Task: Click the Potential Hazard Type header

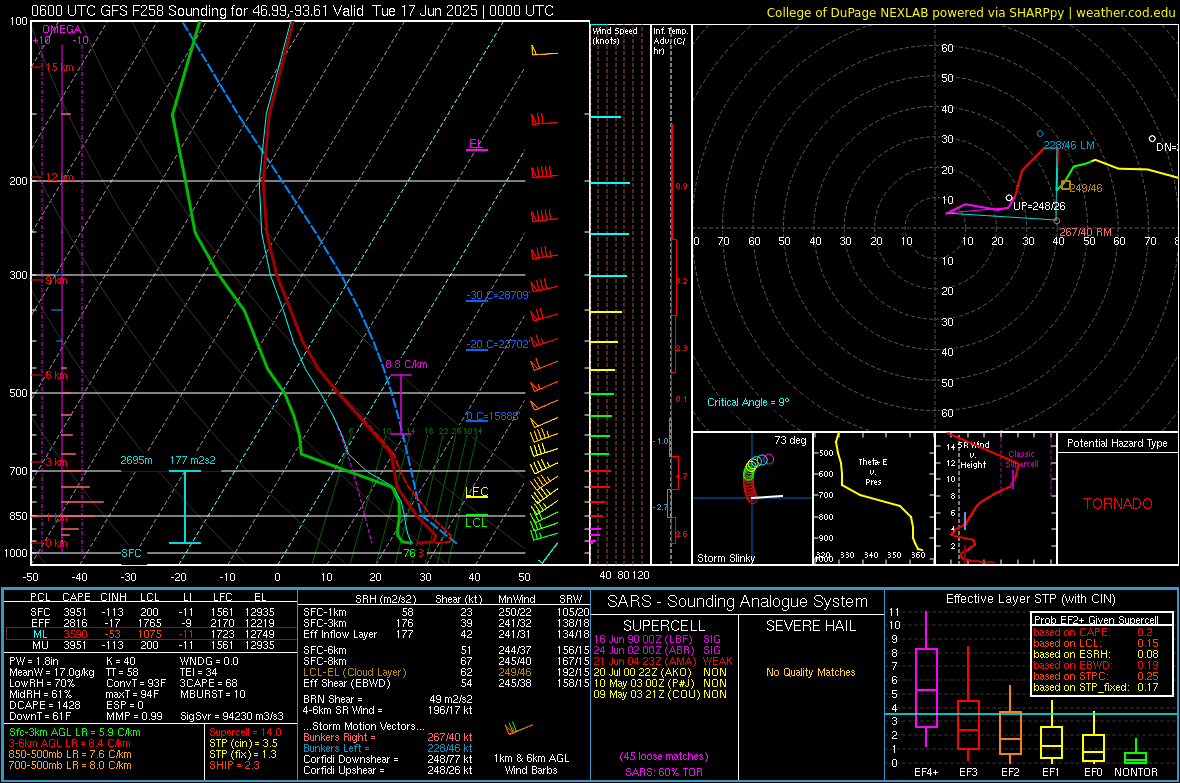Action: [x=1117, y=443]
